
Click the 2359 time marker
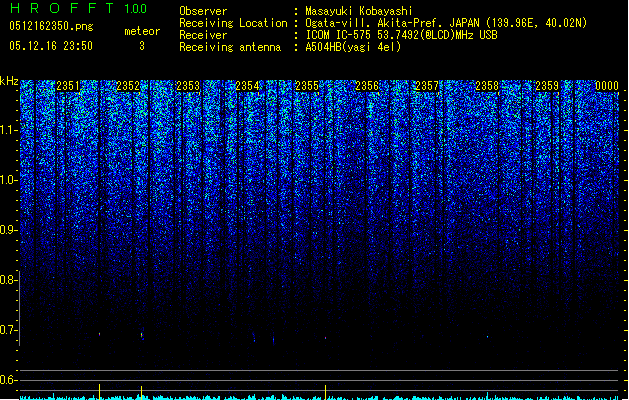tap(547, 86)
